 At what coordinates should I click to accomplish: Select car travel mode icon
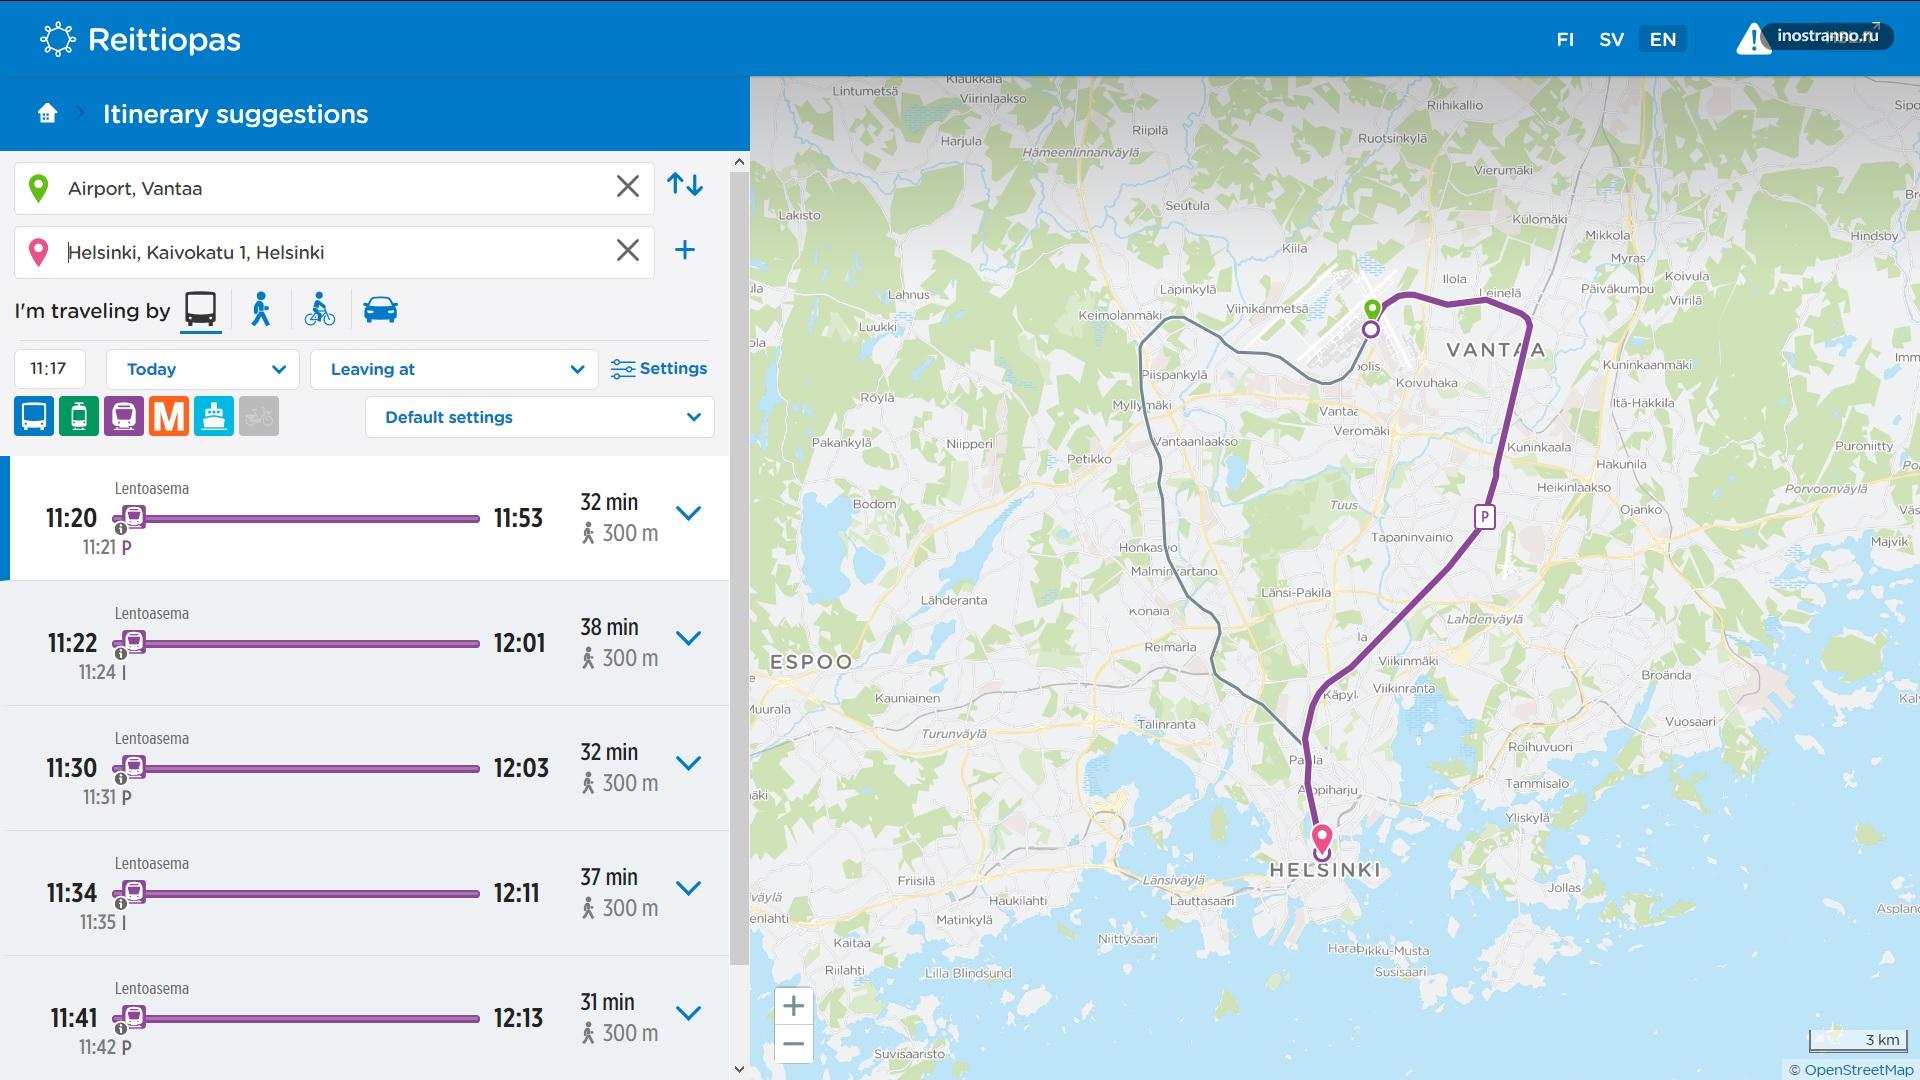(x=380, y=310)
